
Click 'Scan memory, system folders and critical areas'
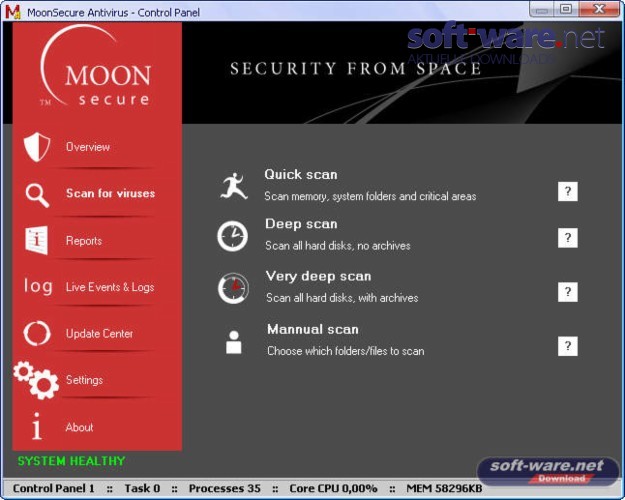click(370, 196)
